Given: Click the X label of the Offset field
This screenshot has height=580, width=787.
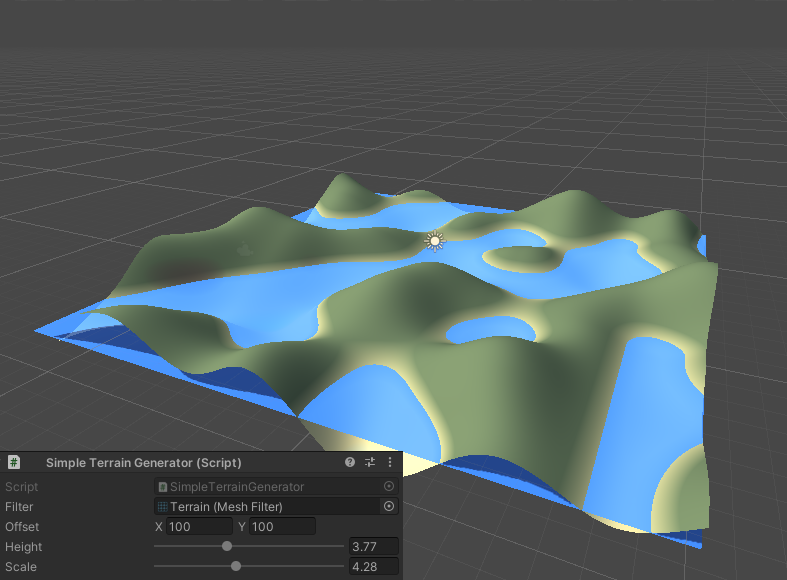Looking at the screenshot, I should (x=159, y=527).
